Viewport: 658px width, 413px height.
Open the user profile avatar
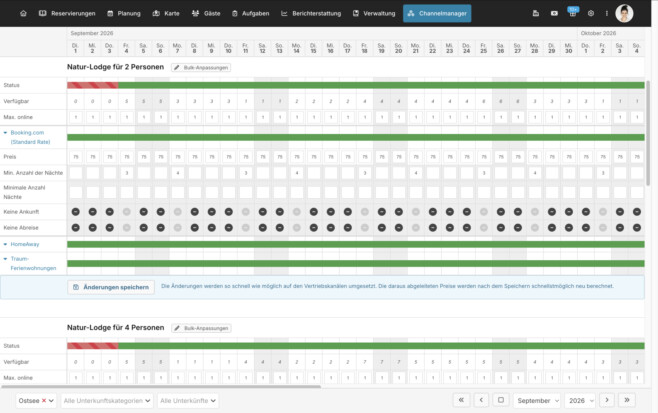[624, 13]
